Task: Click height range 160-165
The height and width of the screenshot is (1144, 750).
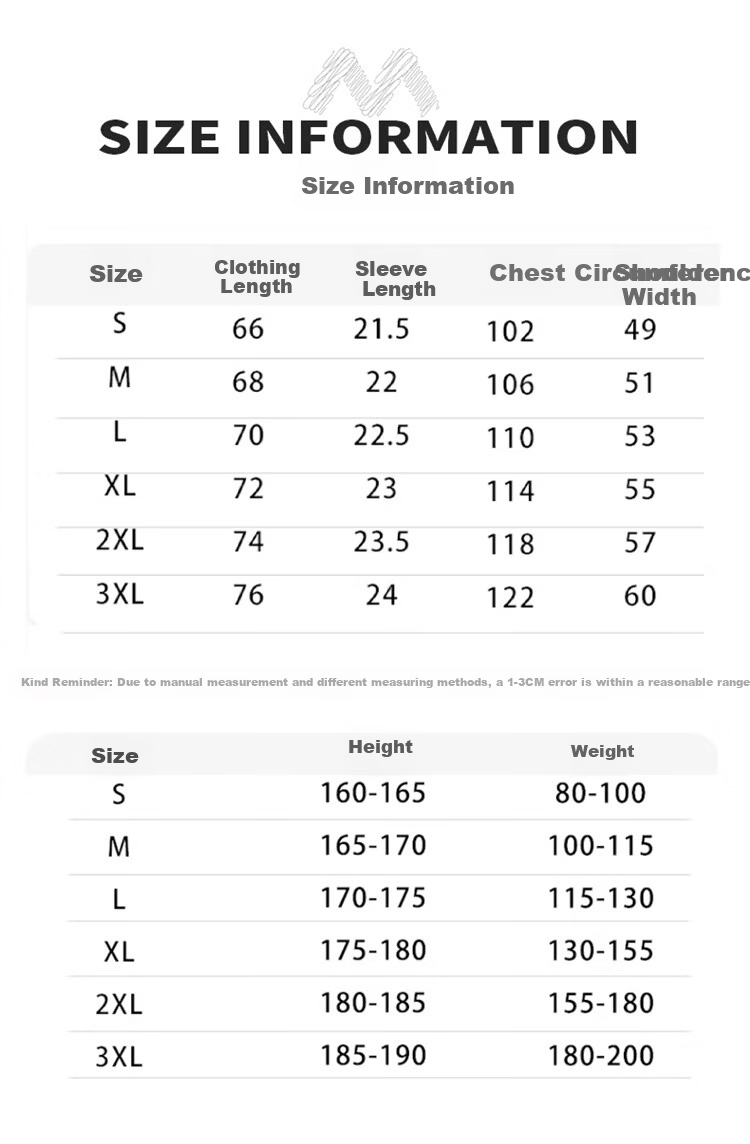Action: click(x=373, y=792)
